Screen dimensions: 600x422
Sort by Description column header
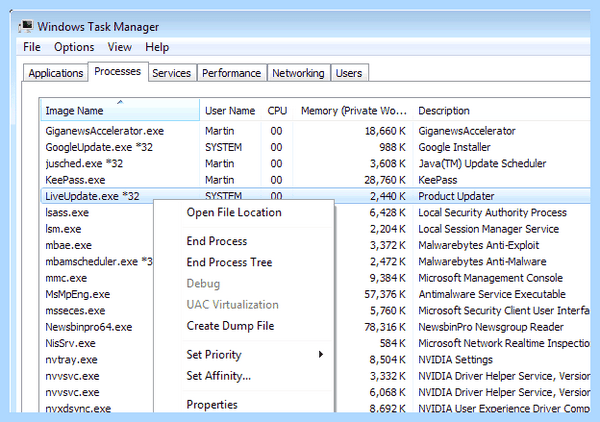501,111
